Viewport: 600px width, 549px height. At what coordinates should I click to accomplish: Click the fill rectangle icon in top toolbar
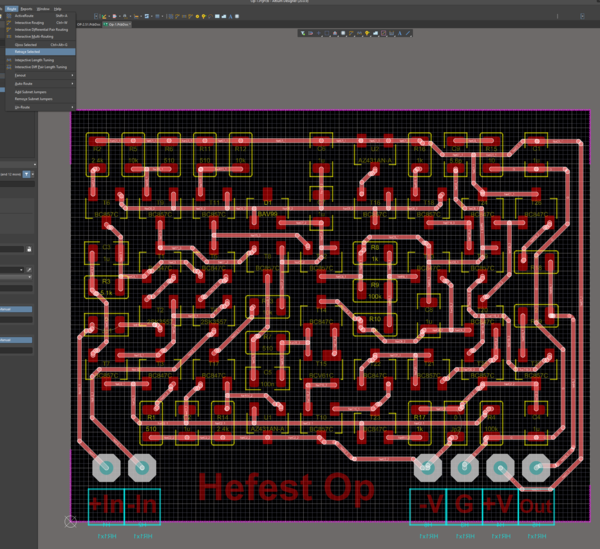coord(217,16)
